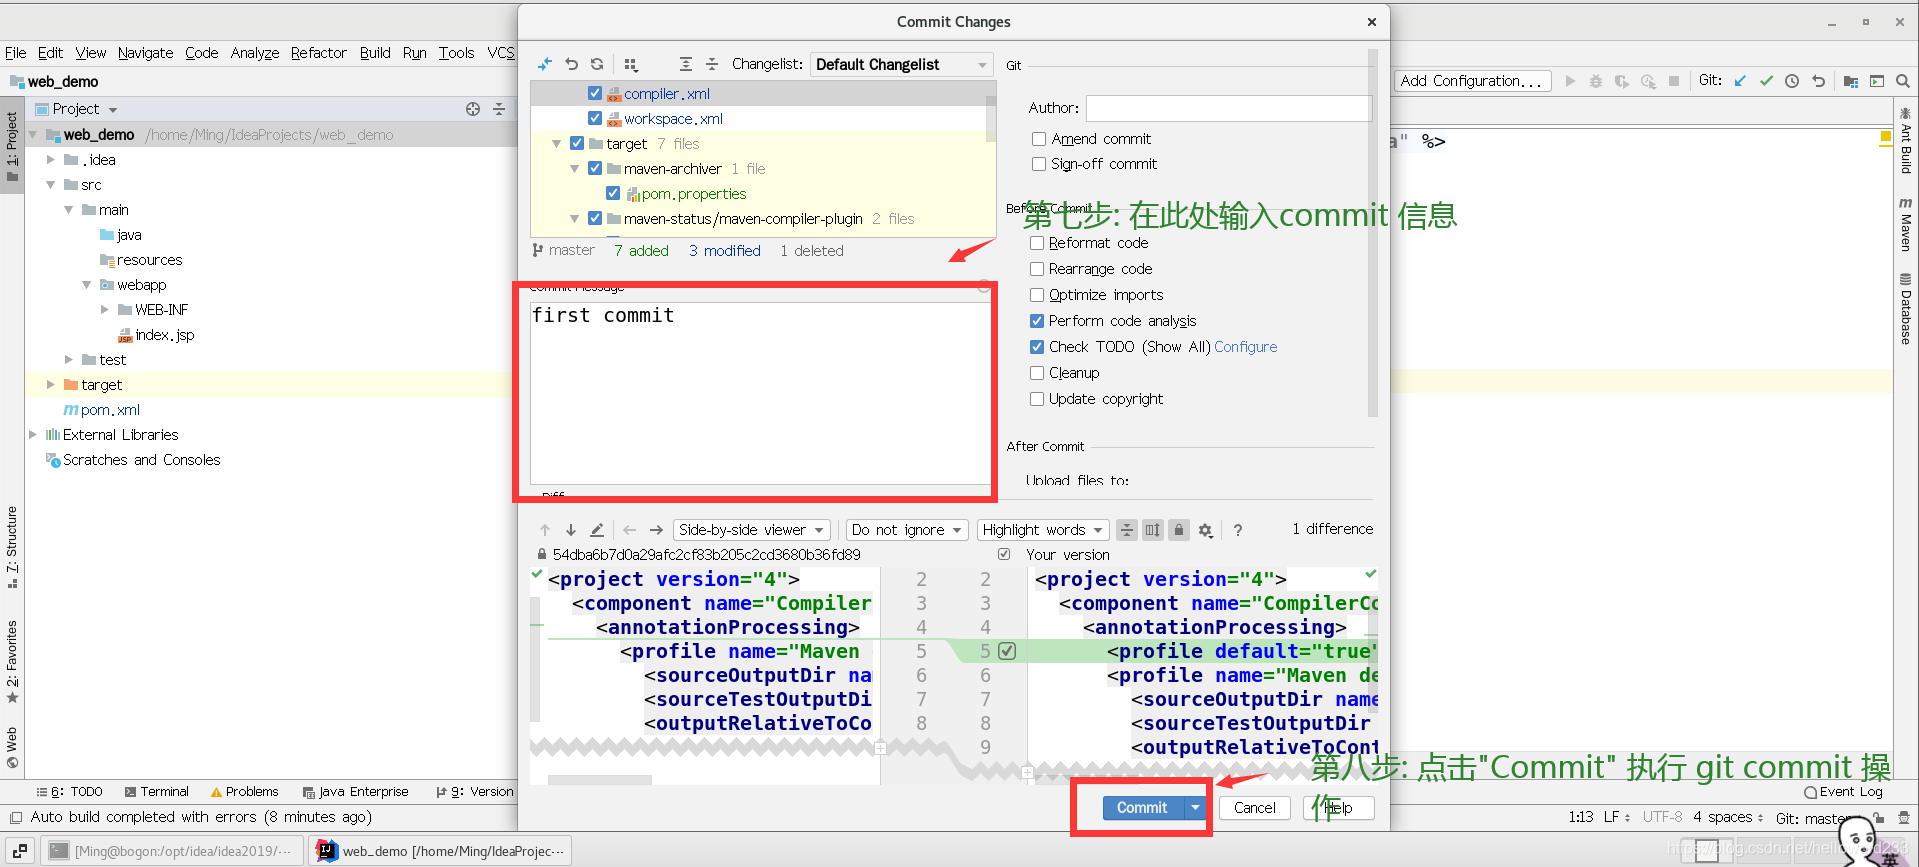This screenshot has width=1919, height=867.
Task: Go to next difference arrow
Action: point(571,530)
